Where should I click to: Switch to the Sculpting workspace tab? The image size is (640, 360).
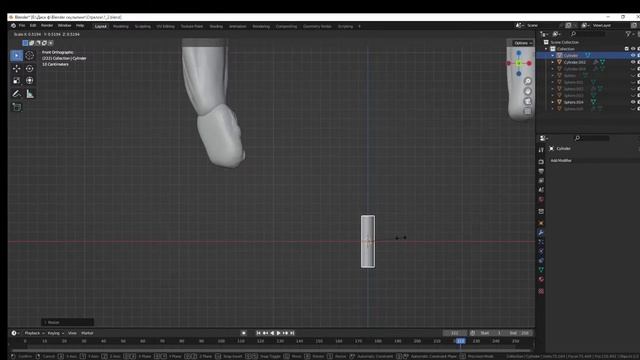click(142, 26)
